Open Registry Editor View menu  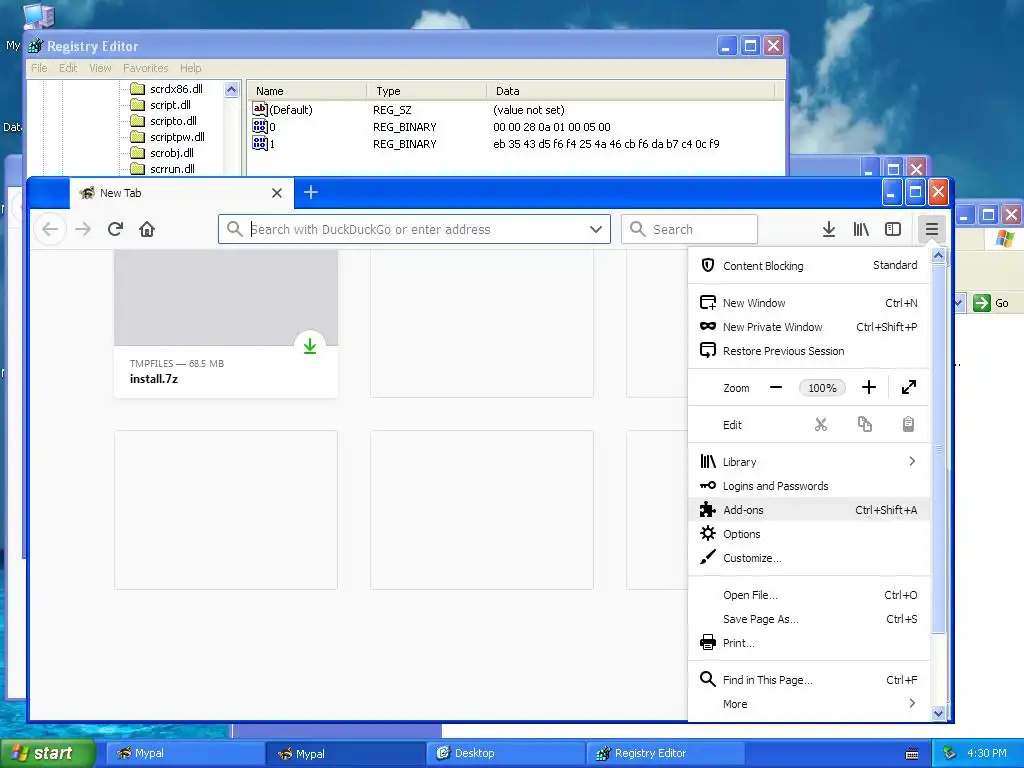click(100, 68)
